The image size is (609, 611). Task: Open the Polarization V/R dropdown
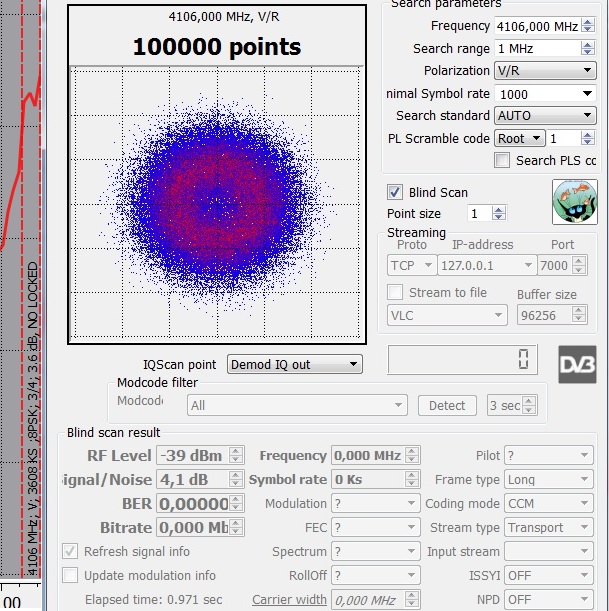tap(545, 71)
